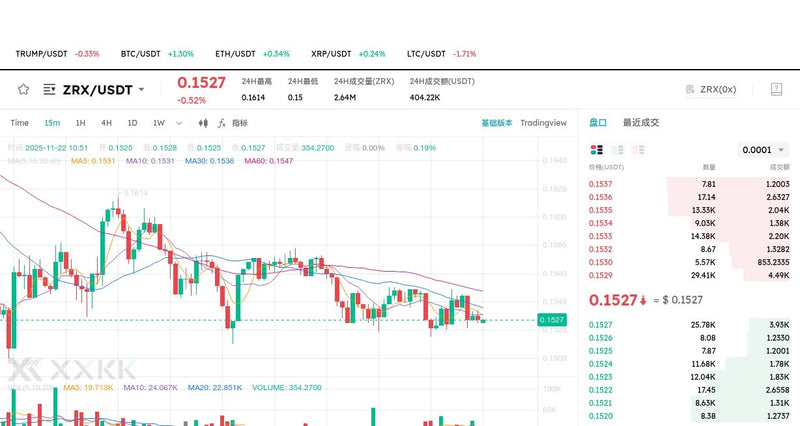Add ZRX/USDT to favorites with star

pos(23,89)
